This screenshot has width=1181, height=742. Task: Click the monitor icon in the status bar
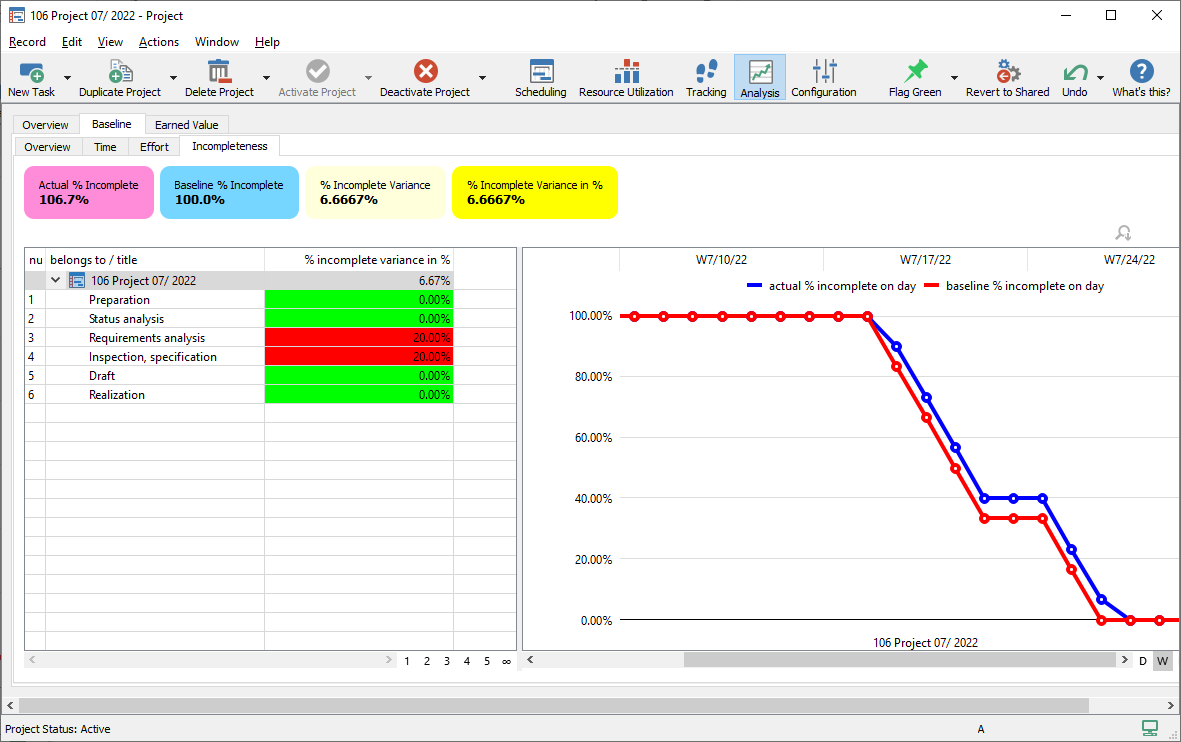[x=1150, y=728]
